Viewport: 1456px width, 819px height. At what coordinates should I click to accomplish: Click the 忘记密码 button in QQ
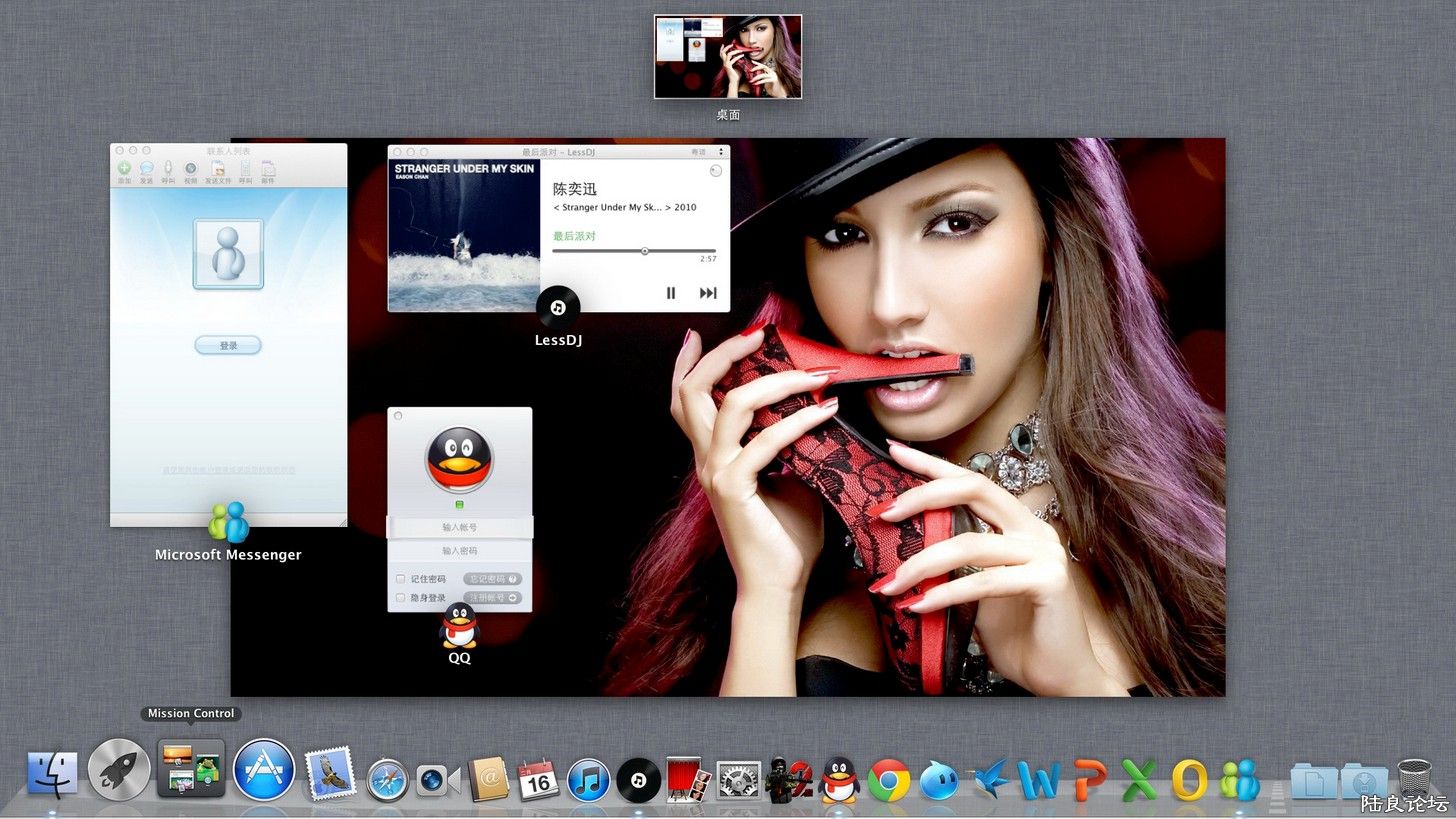click(492, 579)
